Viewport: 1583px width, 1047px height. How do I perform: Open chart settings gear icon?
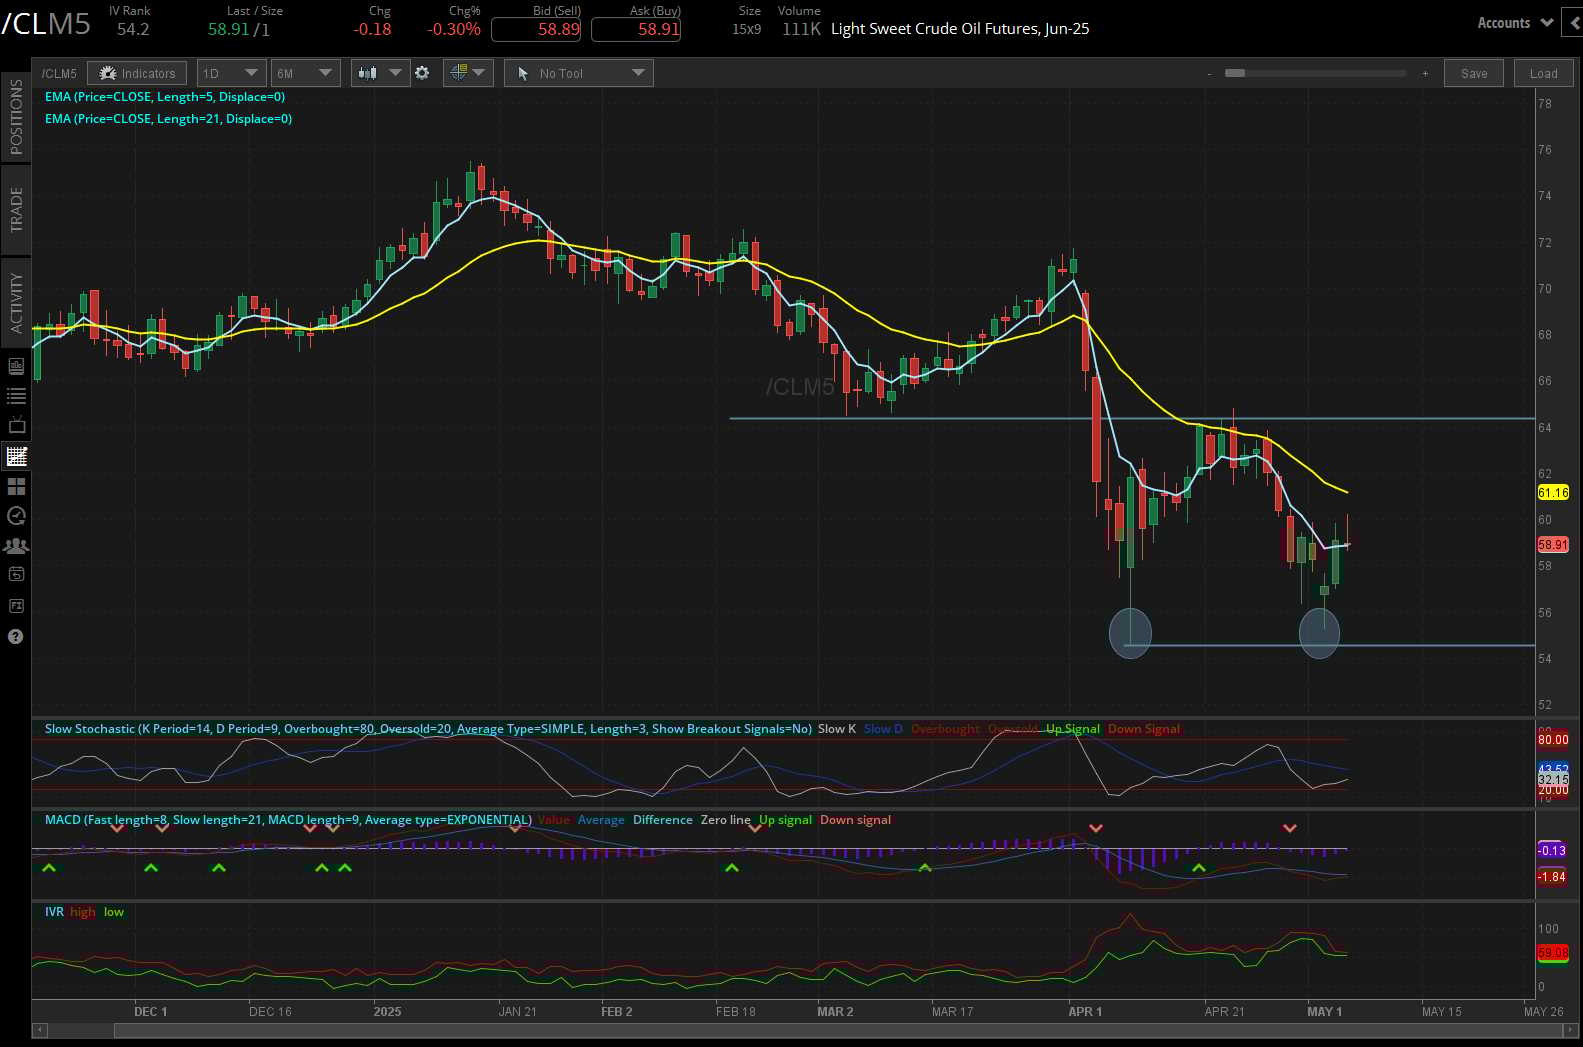[x=422, y=73]
